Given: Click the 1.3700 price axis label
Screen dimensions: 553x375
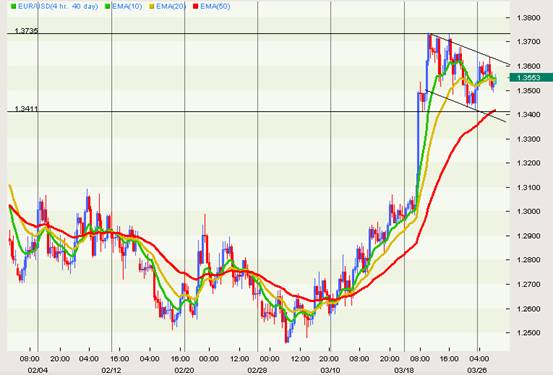Looking at the screenshot, I should tap(528, 42).
